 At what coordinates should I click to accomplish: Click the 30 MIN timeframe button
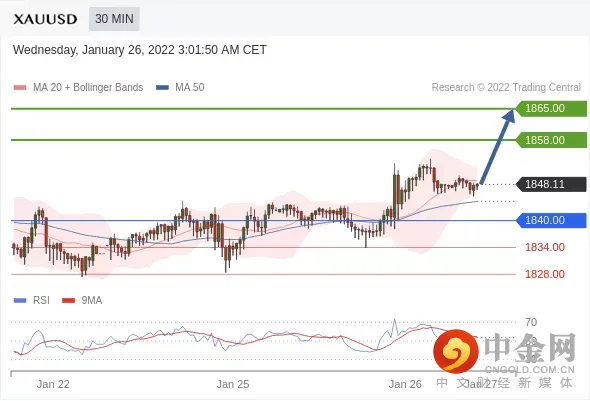(x=114, y=19)
